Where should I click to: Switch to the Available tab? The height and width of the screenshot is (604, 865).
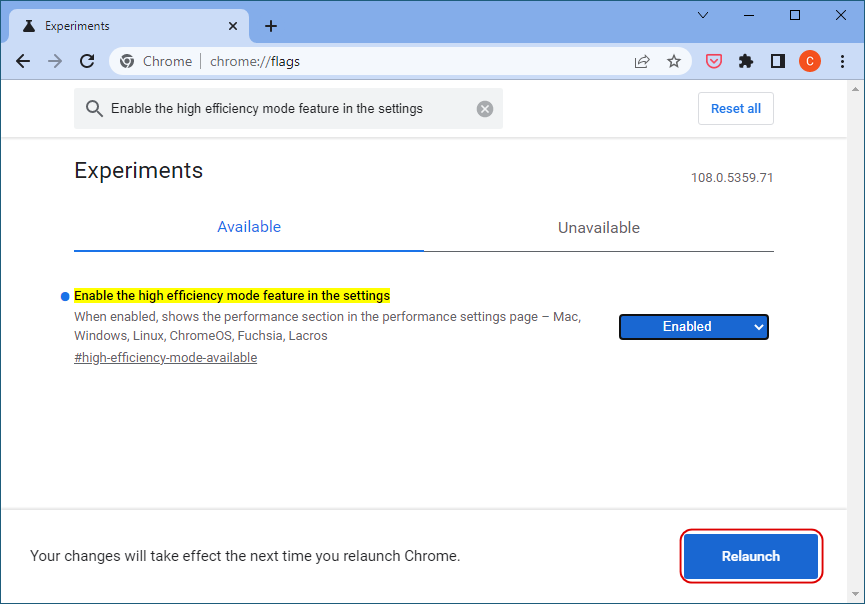(249, 227)
